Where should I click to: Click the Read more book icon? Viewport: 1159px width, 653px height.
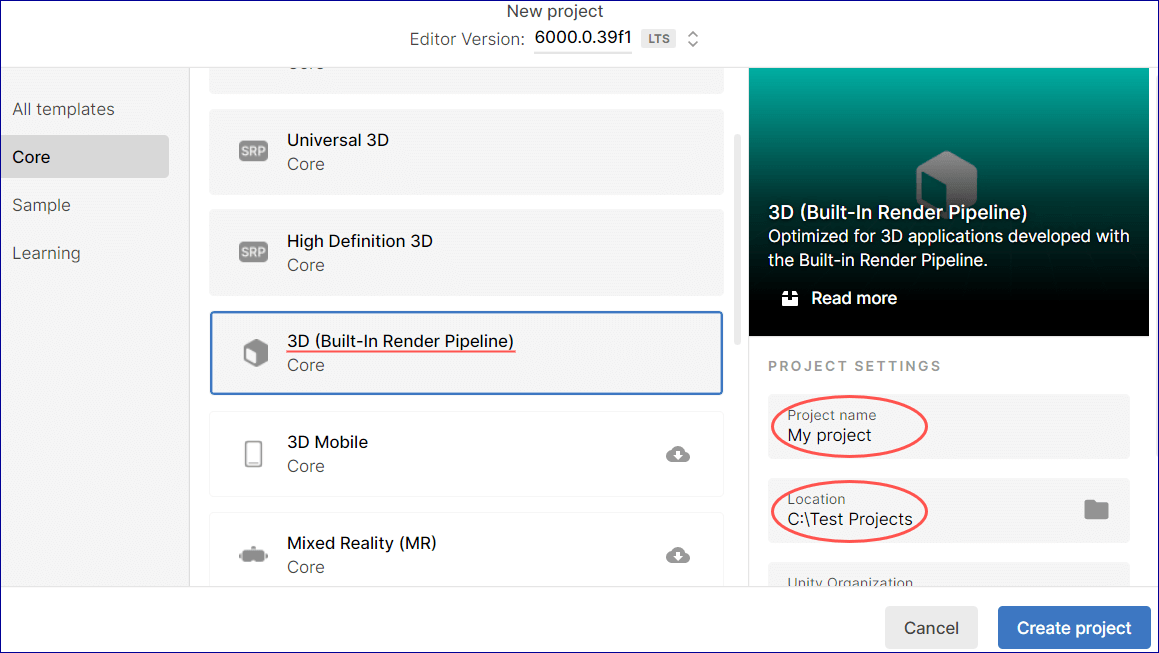click(790, 298)
